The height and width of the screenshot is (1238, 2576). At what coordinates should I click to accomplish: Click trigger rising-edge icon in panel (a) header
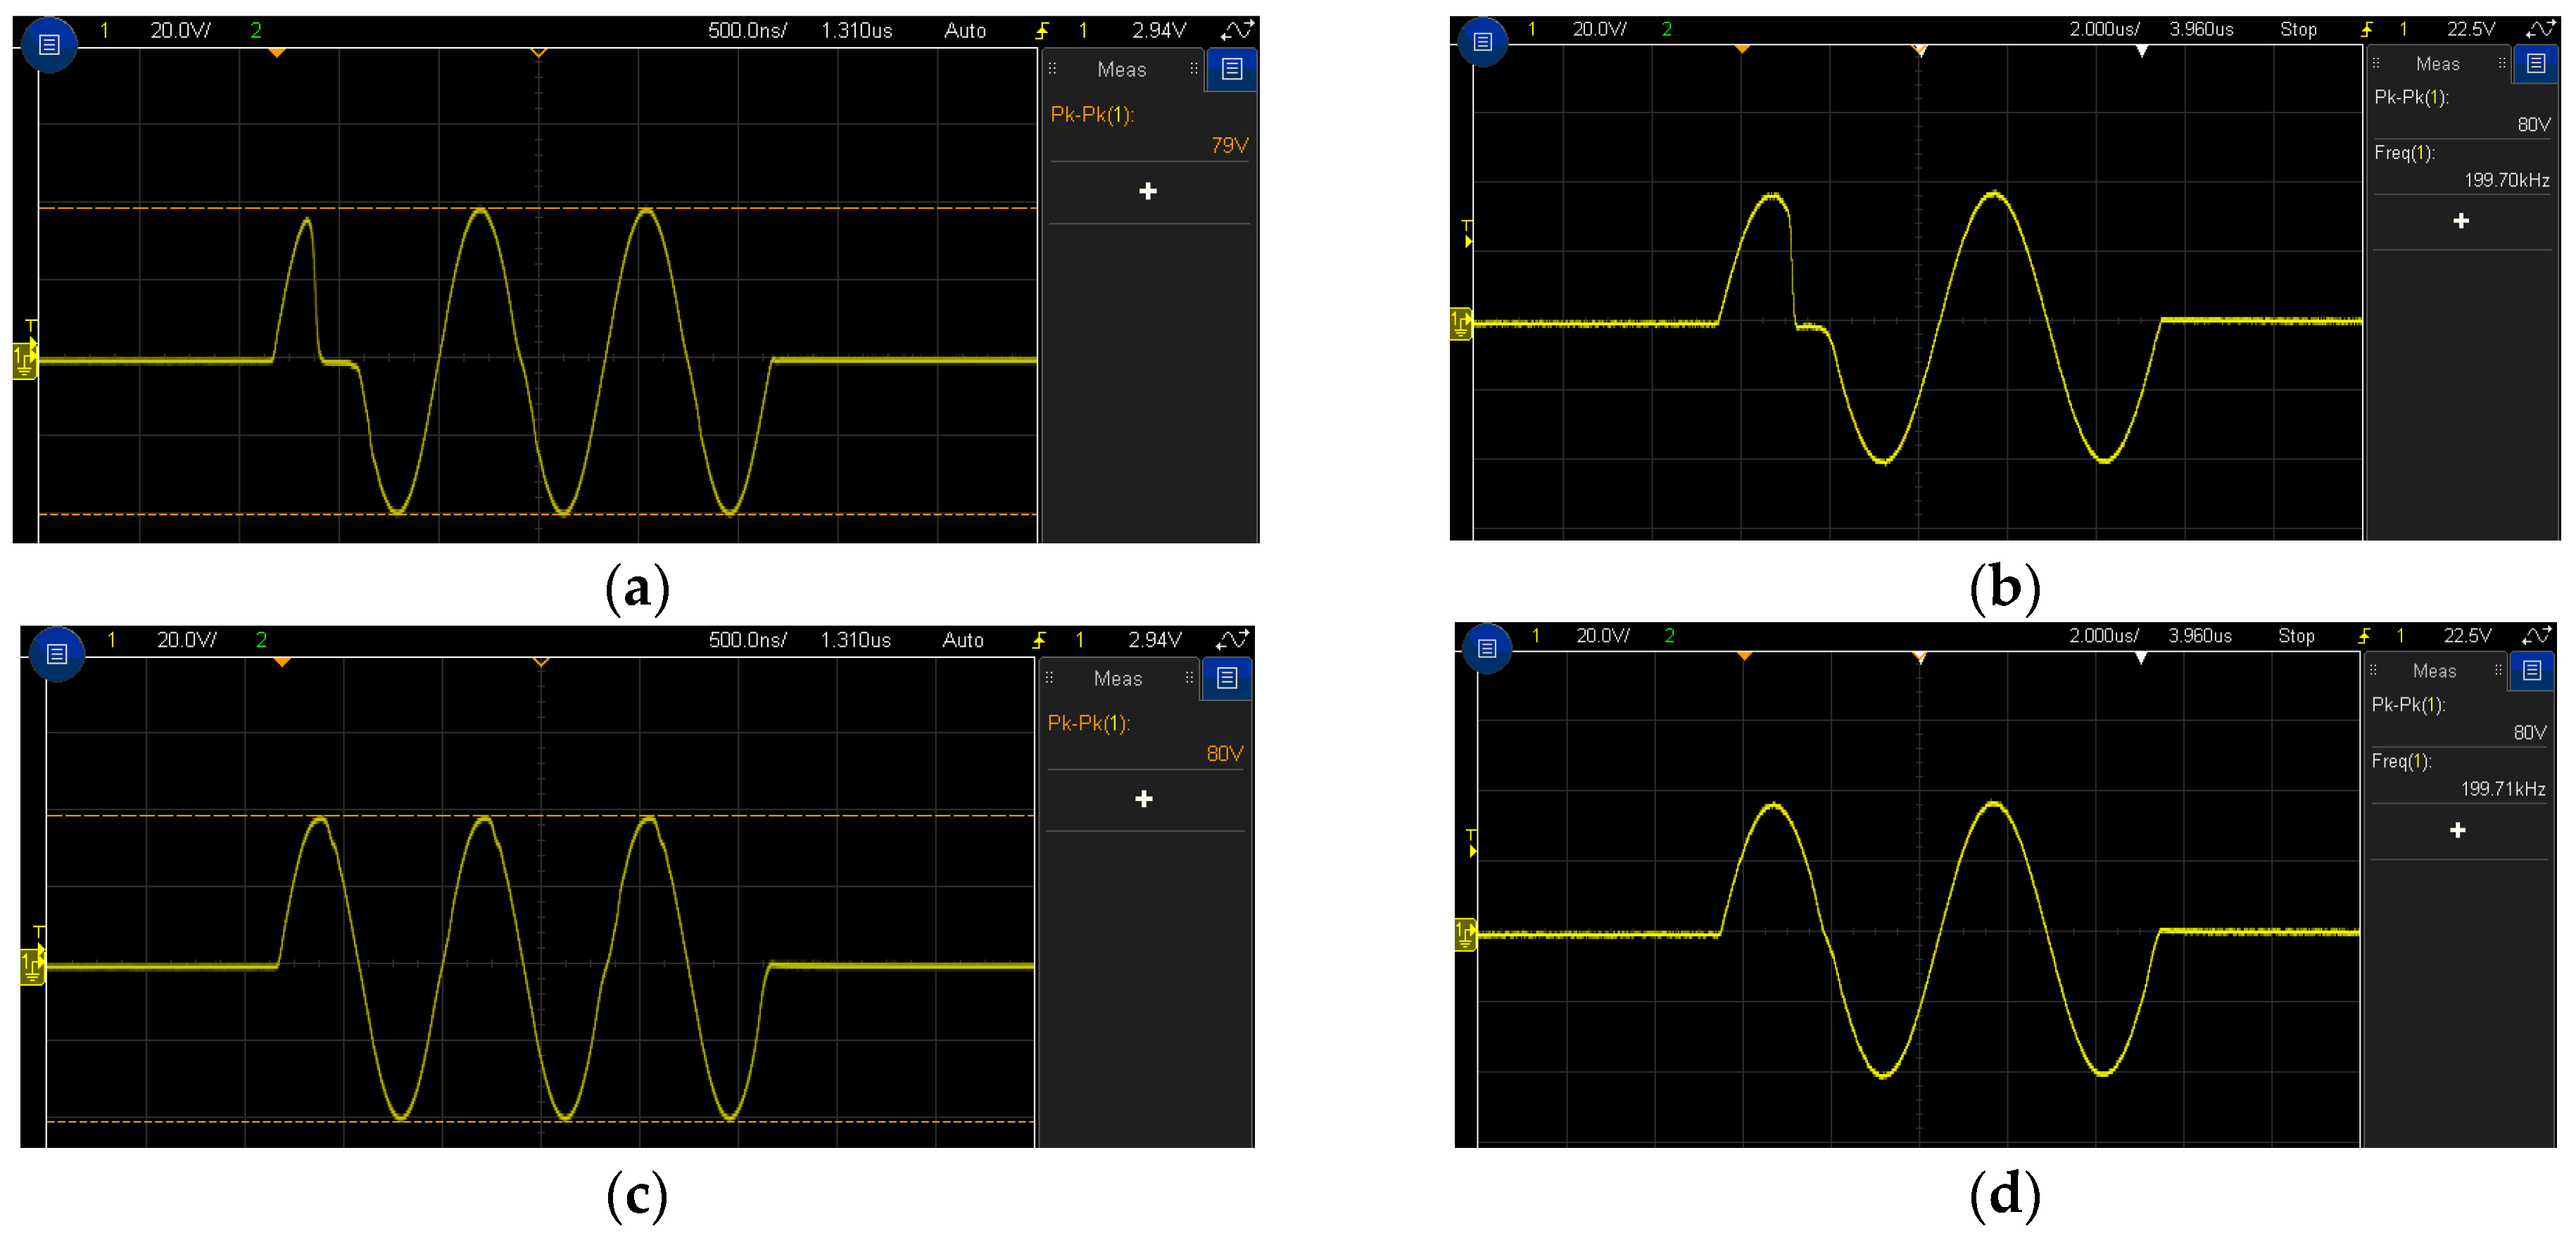coord(1041,31)
